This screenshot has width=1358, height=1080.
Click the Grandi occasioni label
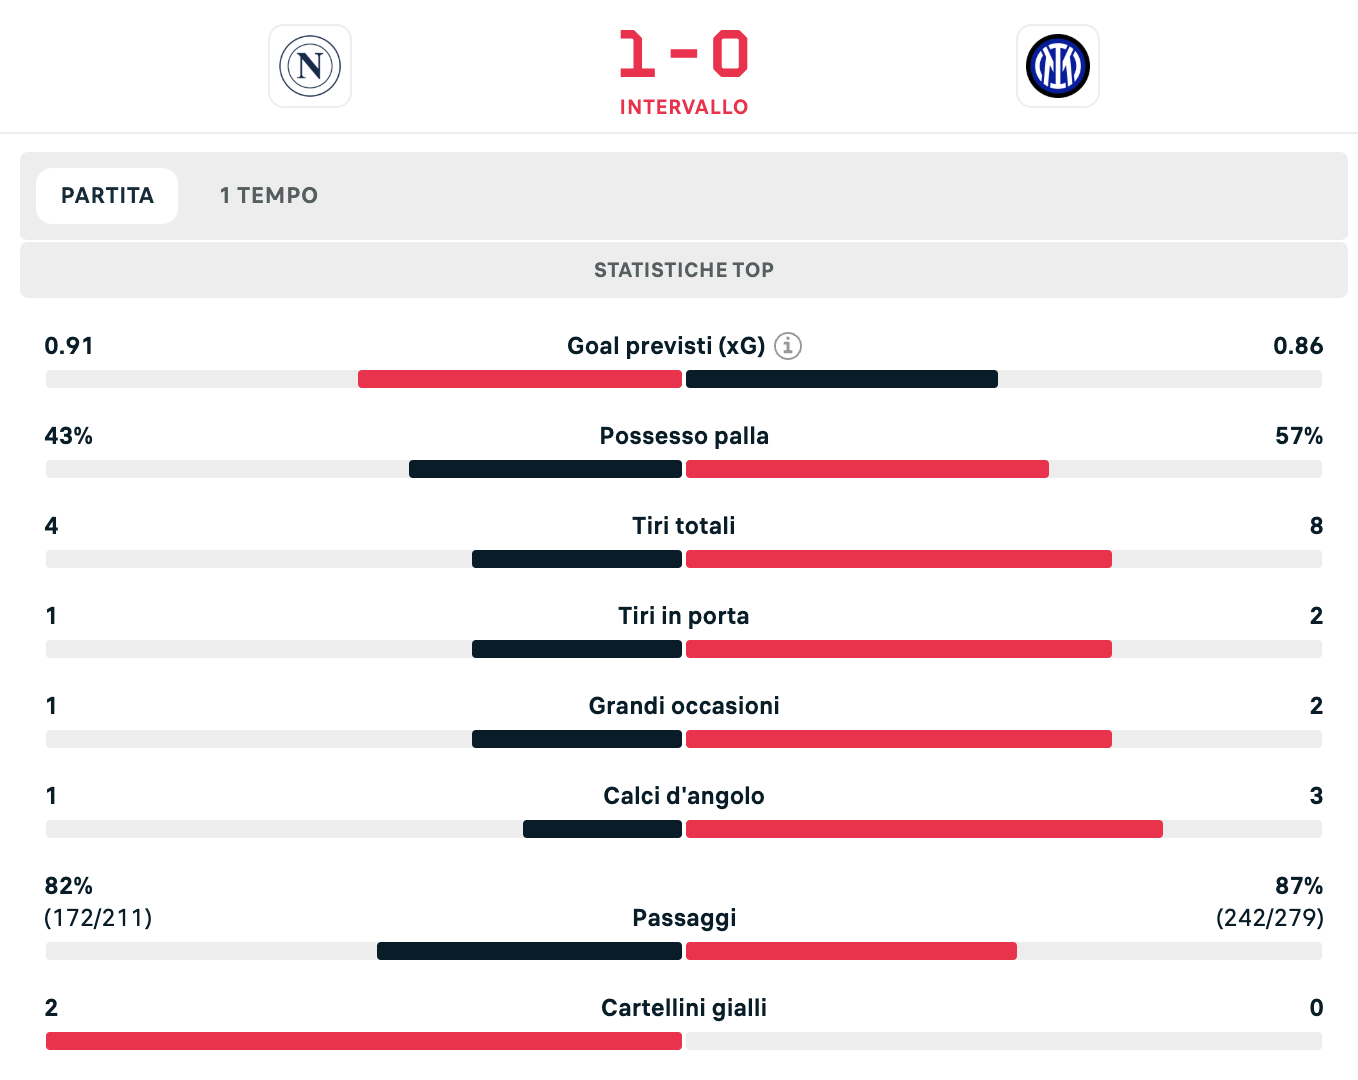[x=684, y=706]
